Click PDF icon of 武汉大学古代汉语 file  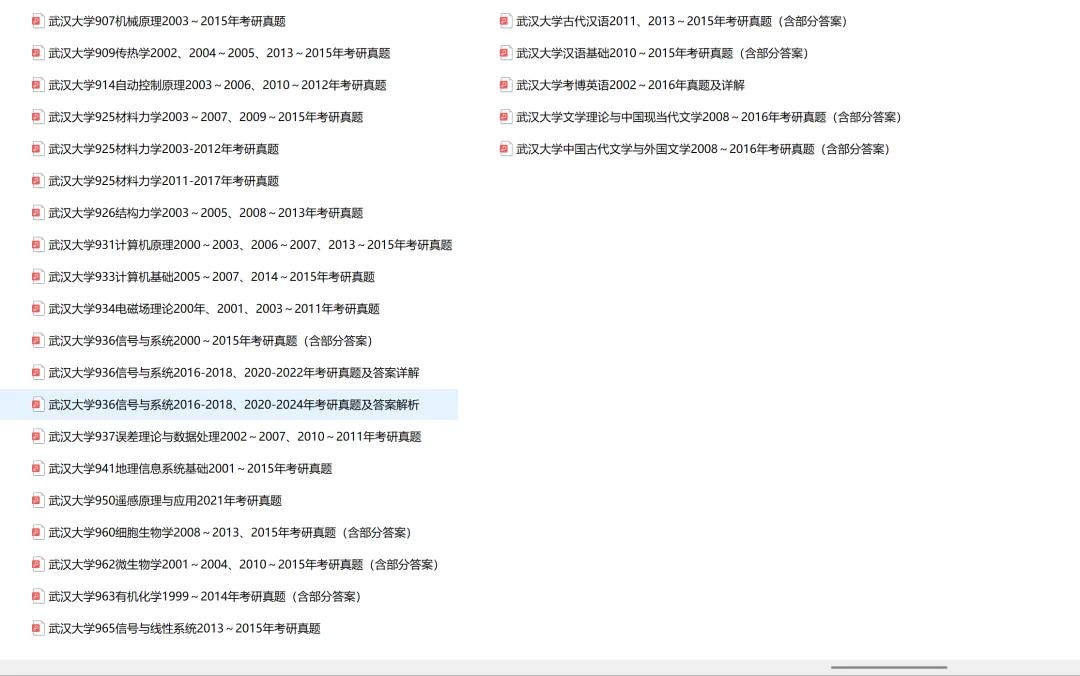506,21
